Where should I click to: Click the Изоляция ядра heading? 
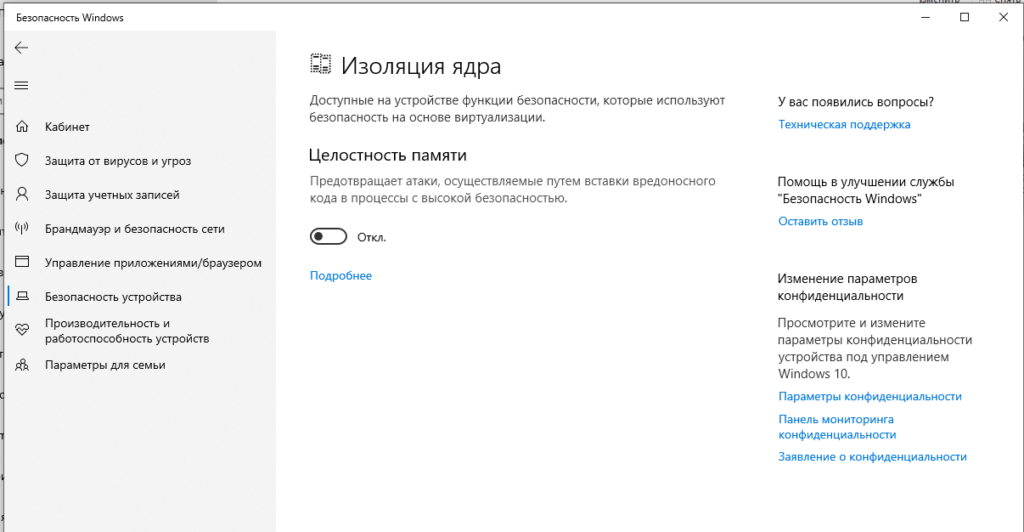pyautogui.click(x=421, y=66)
